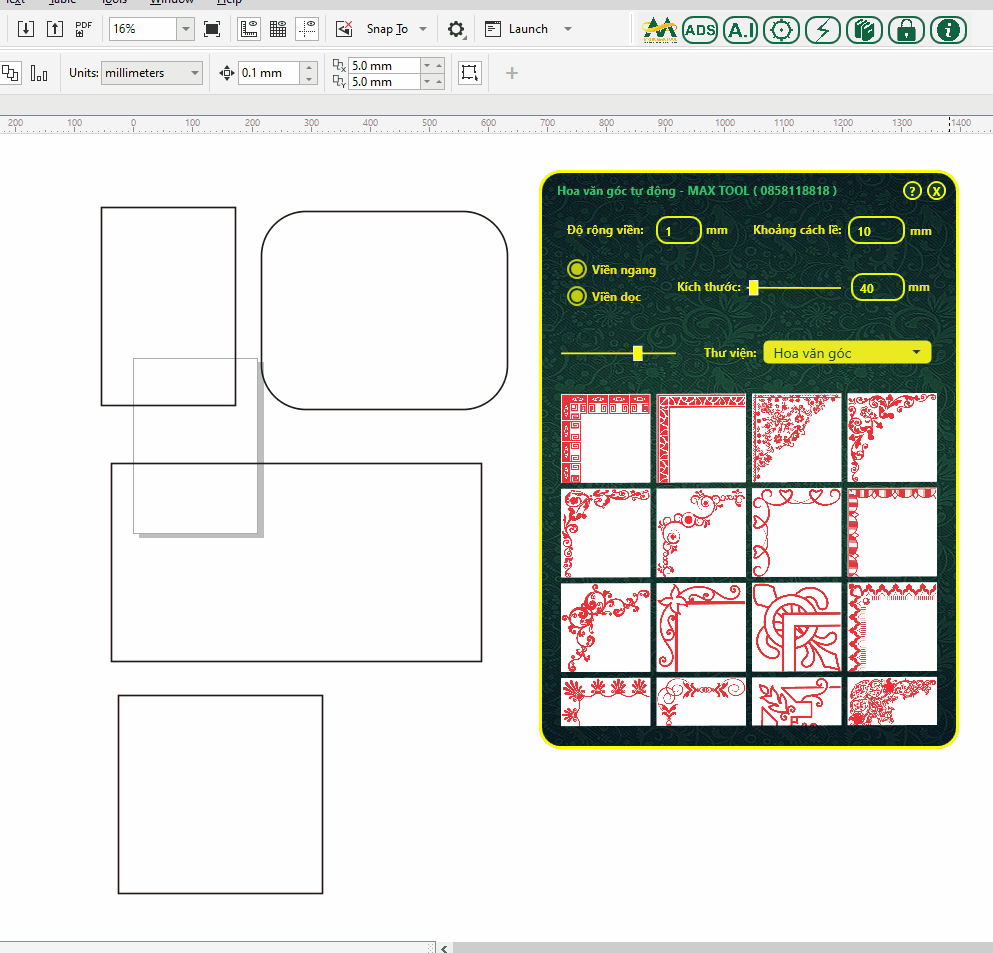Open the Launch menu
The width and height of the screenshot is (993, 953).
pos(568,29)
